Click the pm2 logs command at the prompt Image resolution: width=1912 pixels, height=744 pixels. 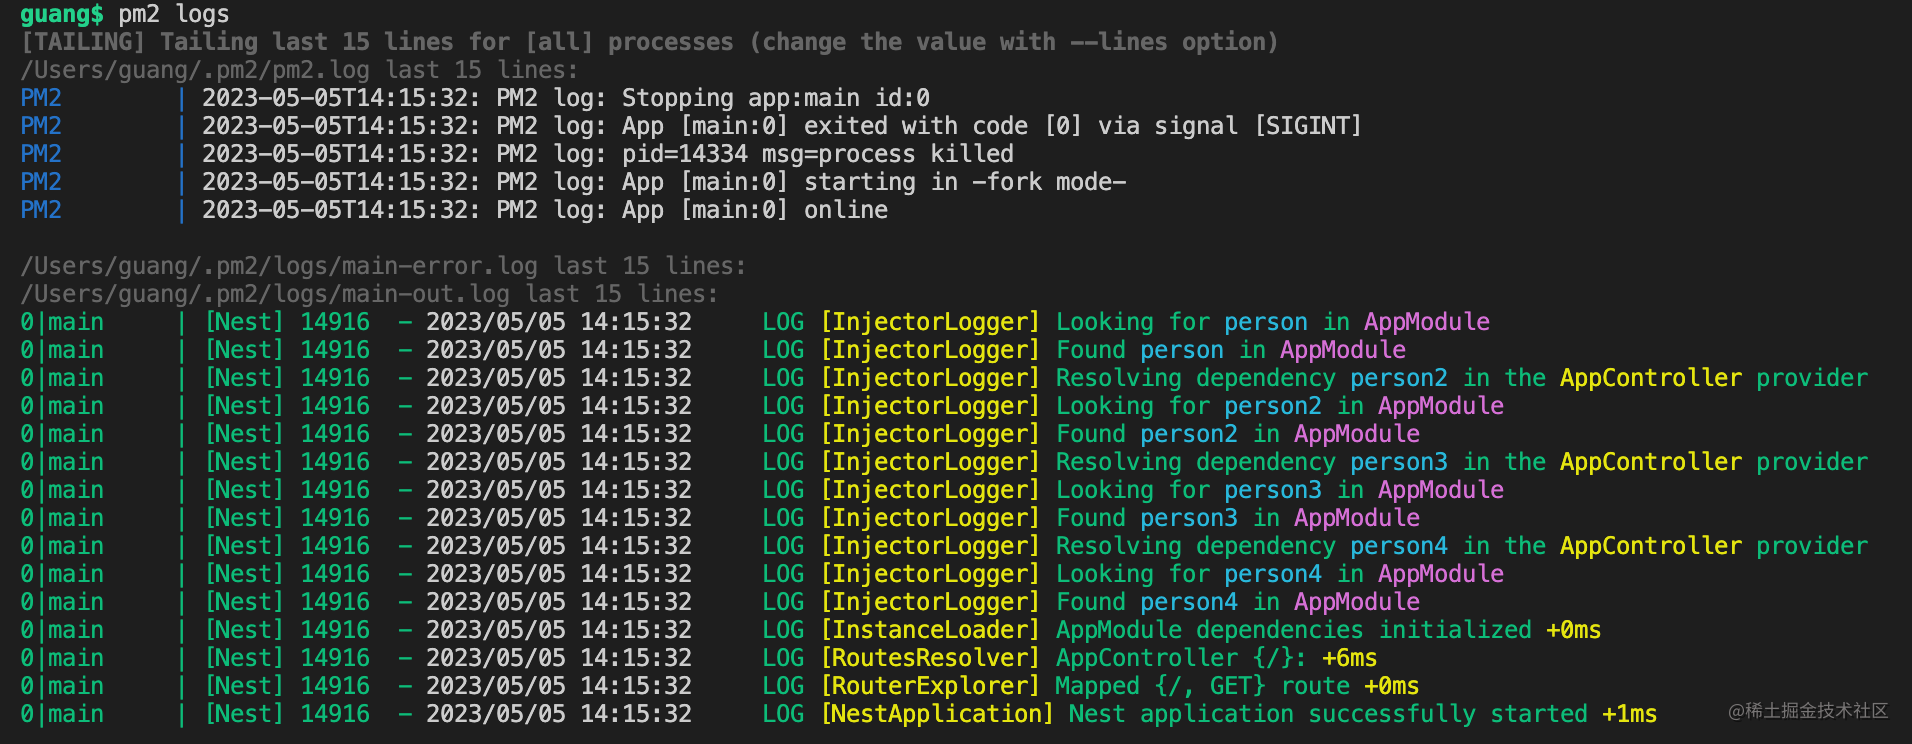click(174, 14)
